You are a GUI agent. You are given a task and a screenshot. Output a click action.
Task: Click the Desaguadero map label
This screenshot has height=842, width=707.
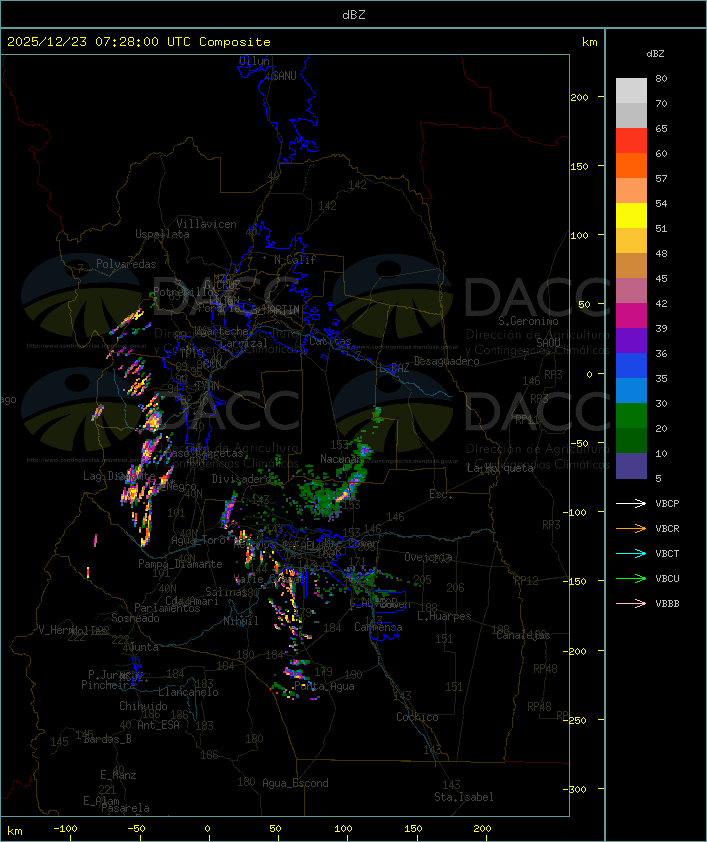point(446,361)
